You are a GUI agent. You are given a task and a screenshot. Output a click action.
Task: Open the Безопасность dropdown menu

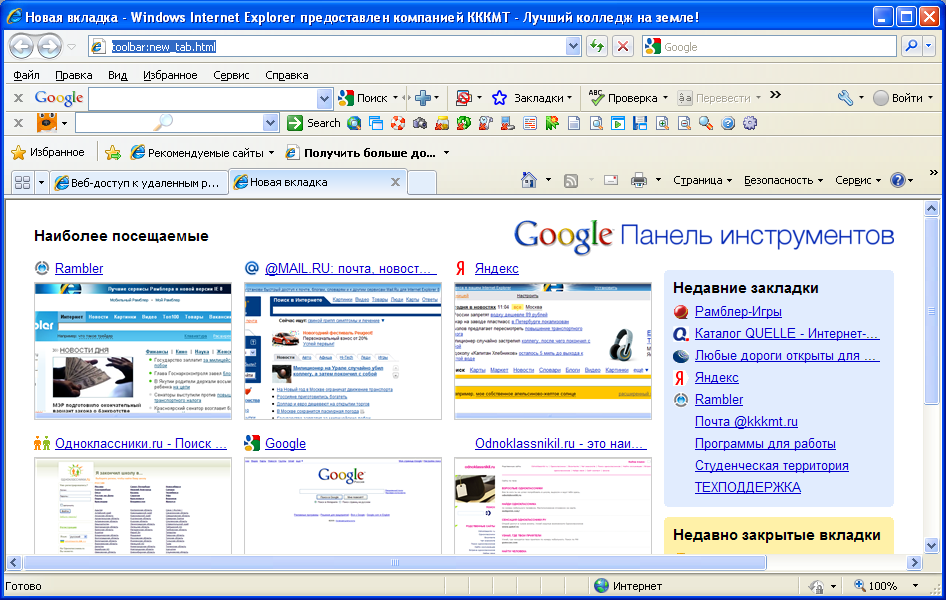point(783,180)
